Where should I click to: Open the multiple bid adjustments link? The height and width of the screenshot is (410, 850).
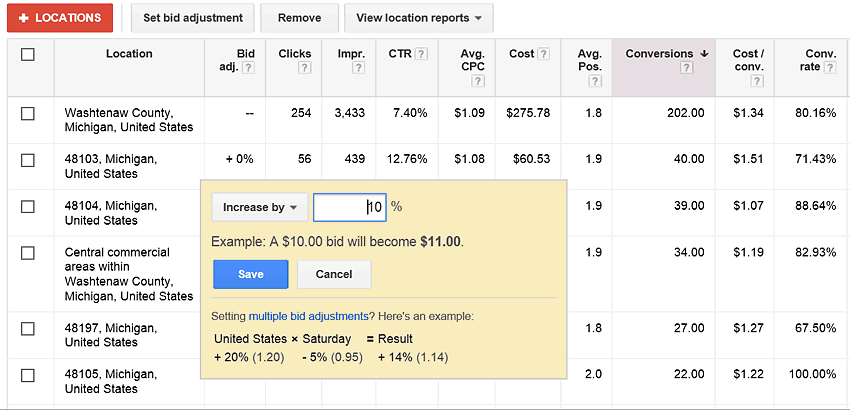point(308,316)
